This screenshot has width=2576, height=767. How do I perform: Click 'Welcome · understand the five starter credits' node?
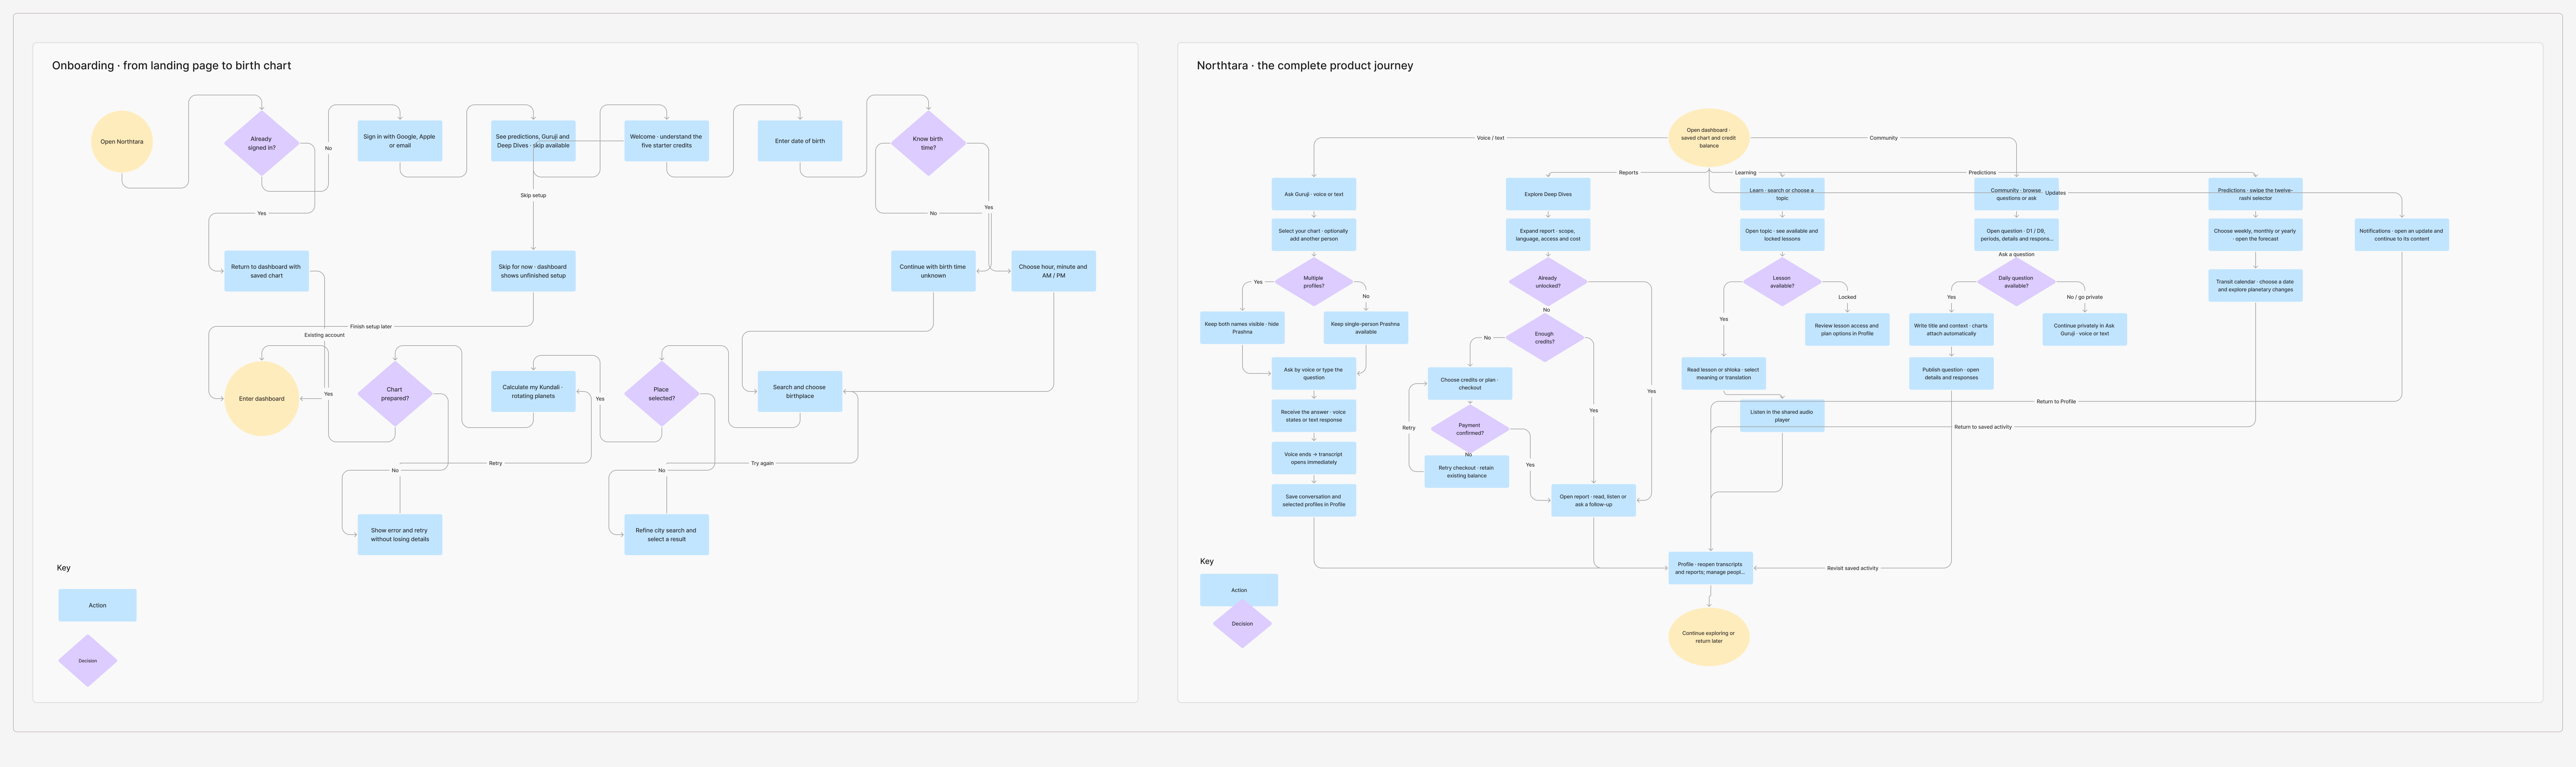667,141
